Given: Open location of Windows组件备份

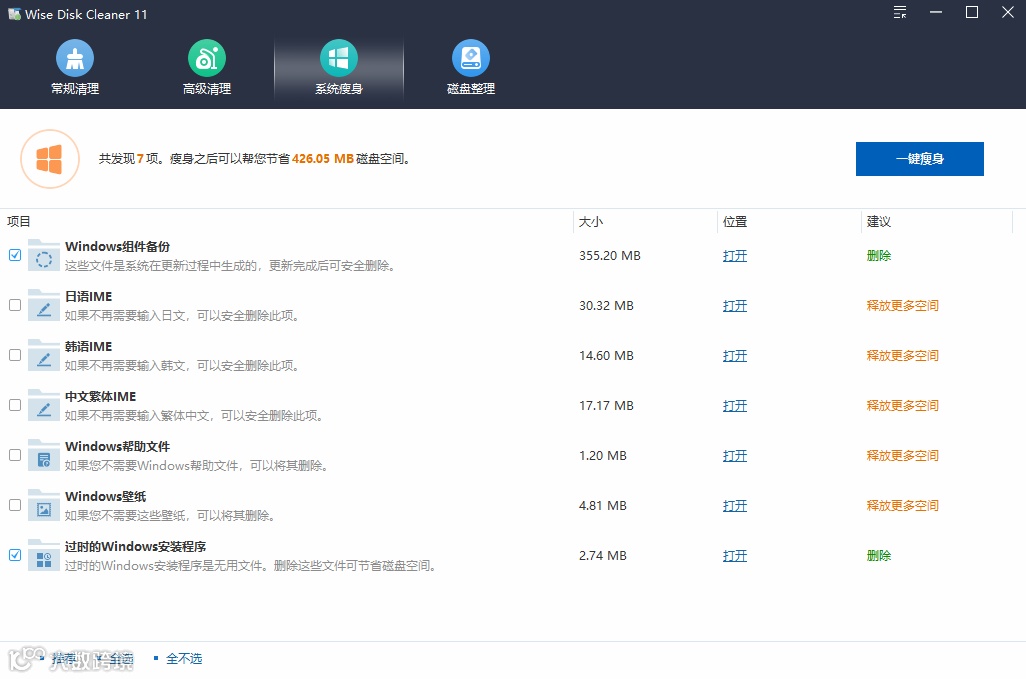Looking at the screenshot, I should click(x=735, y=256).
